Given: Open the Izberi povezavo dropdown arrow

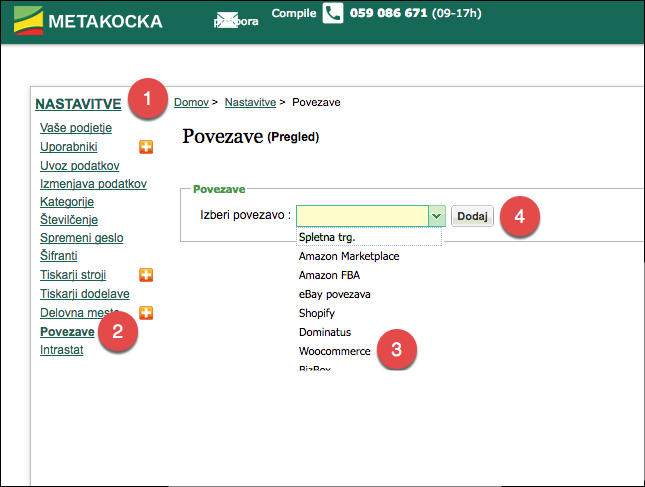Looking at the screenshot, I should click(x=436, y=216).
